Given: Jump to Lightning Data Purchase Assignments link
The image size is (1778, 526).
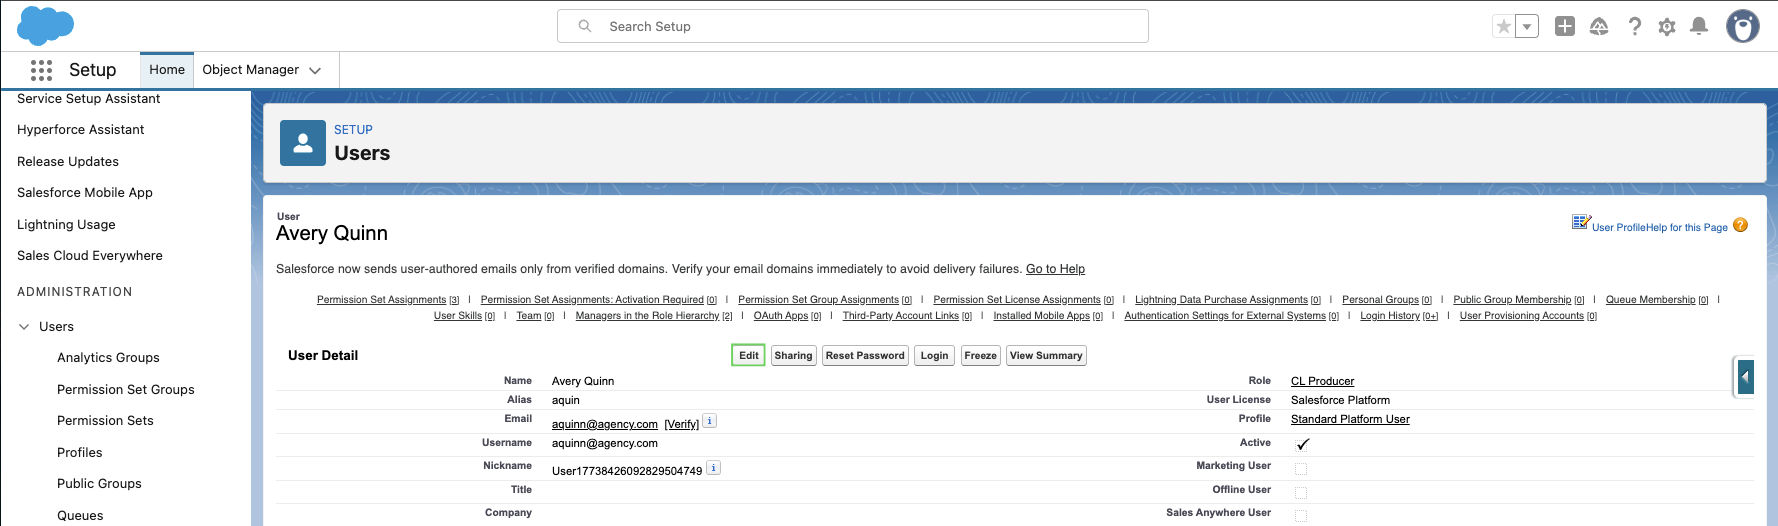Looking at the screenshot, I should pos(1228,300).
